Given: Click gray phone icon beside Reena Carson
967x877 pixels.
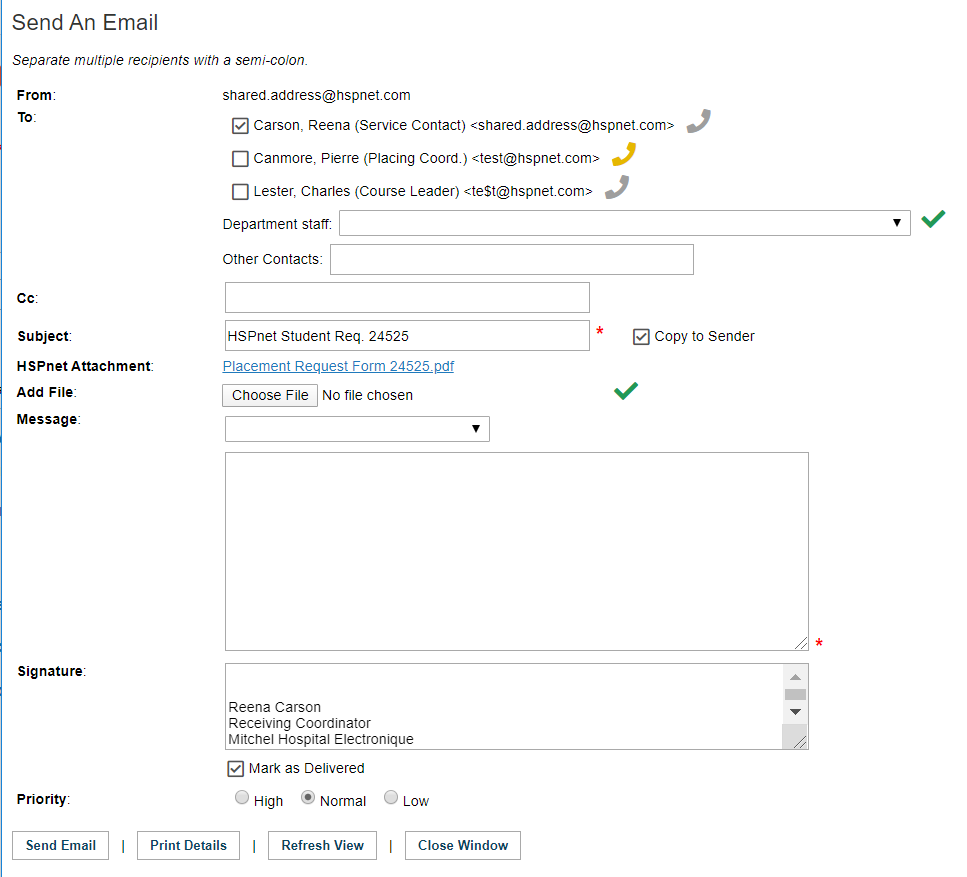Looking at the screenshot, I should (x=699, y=121).
